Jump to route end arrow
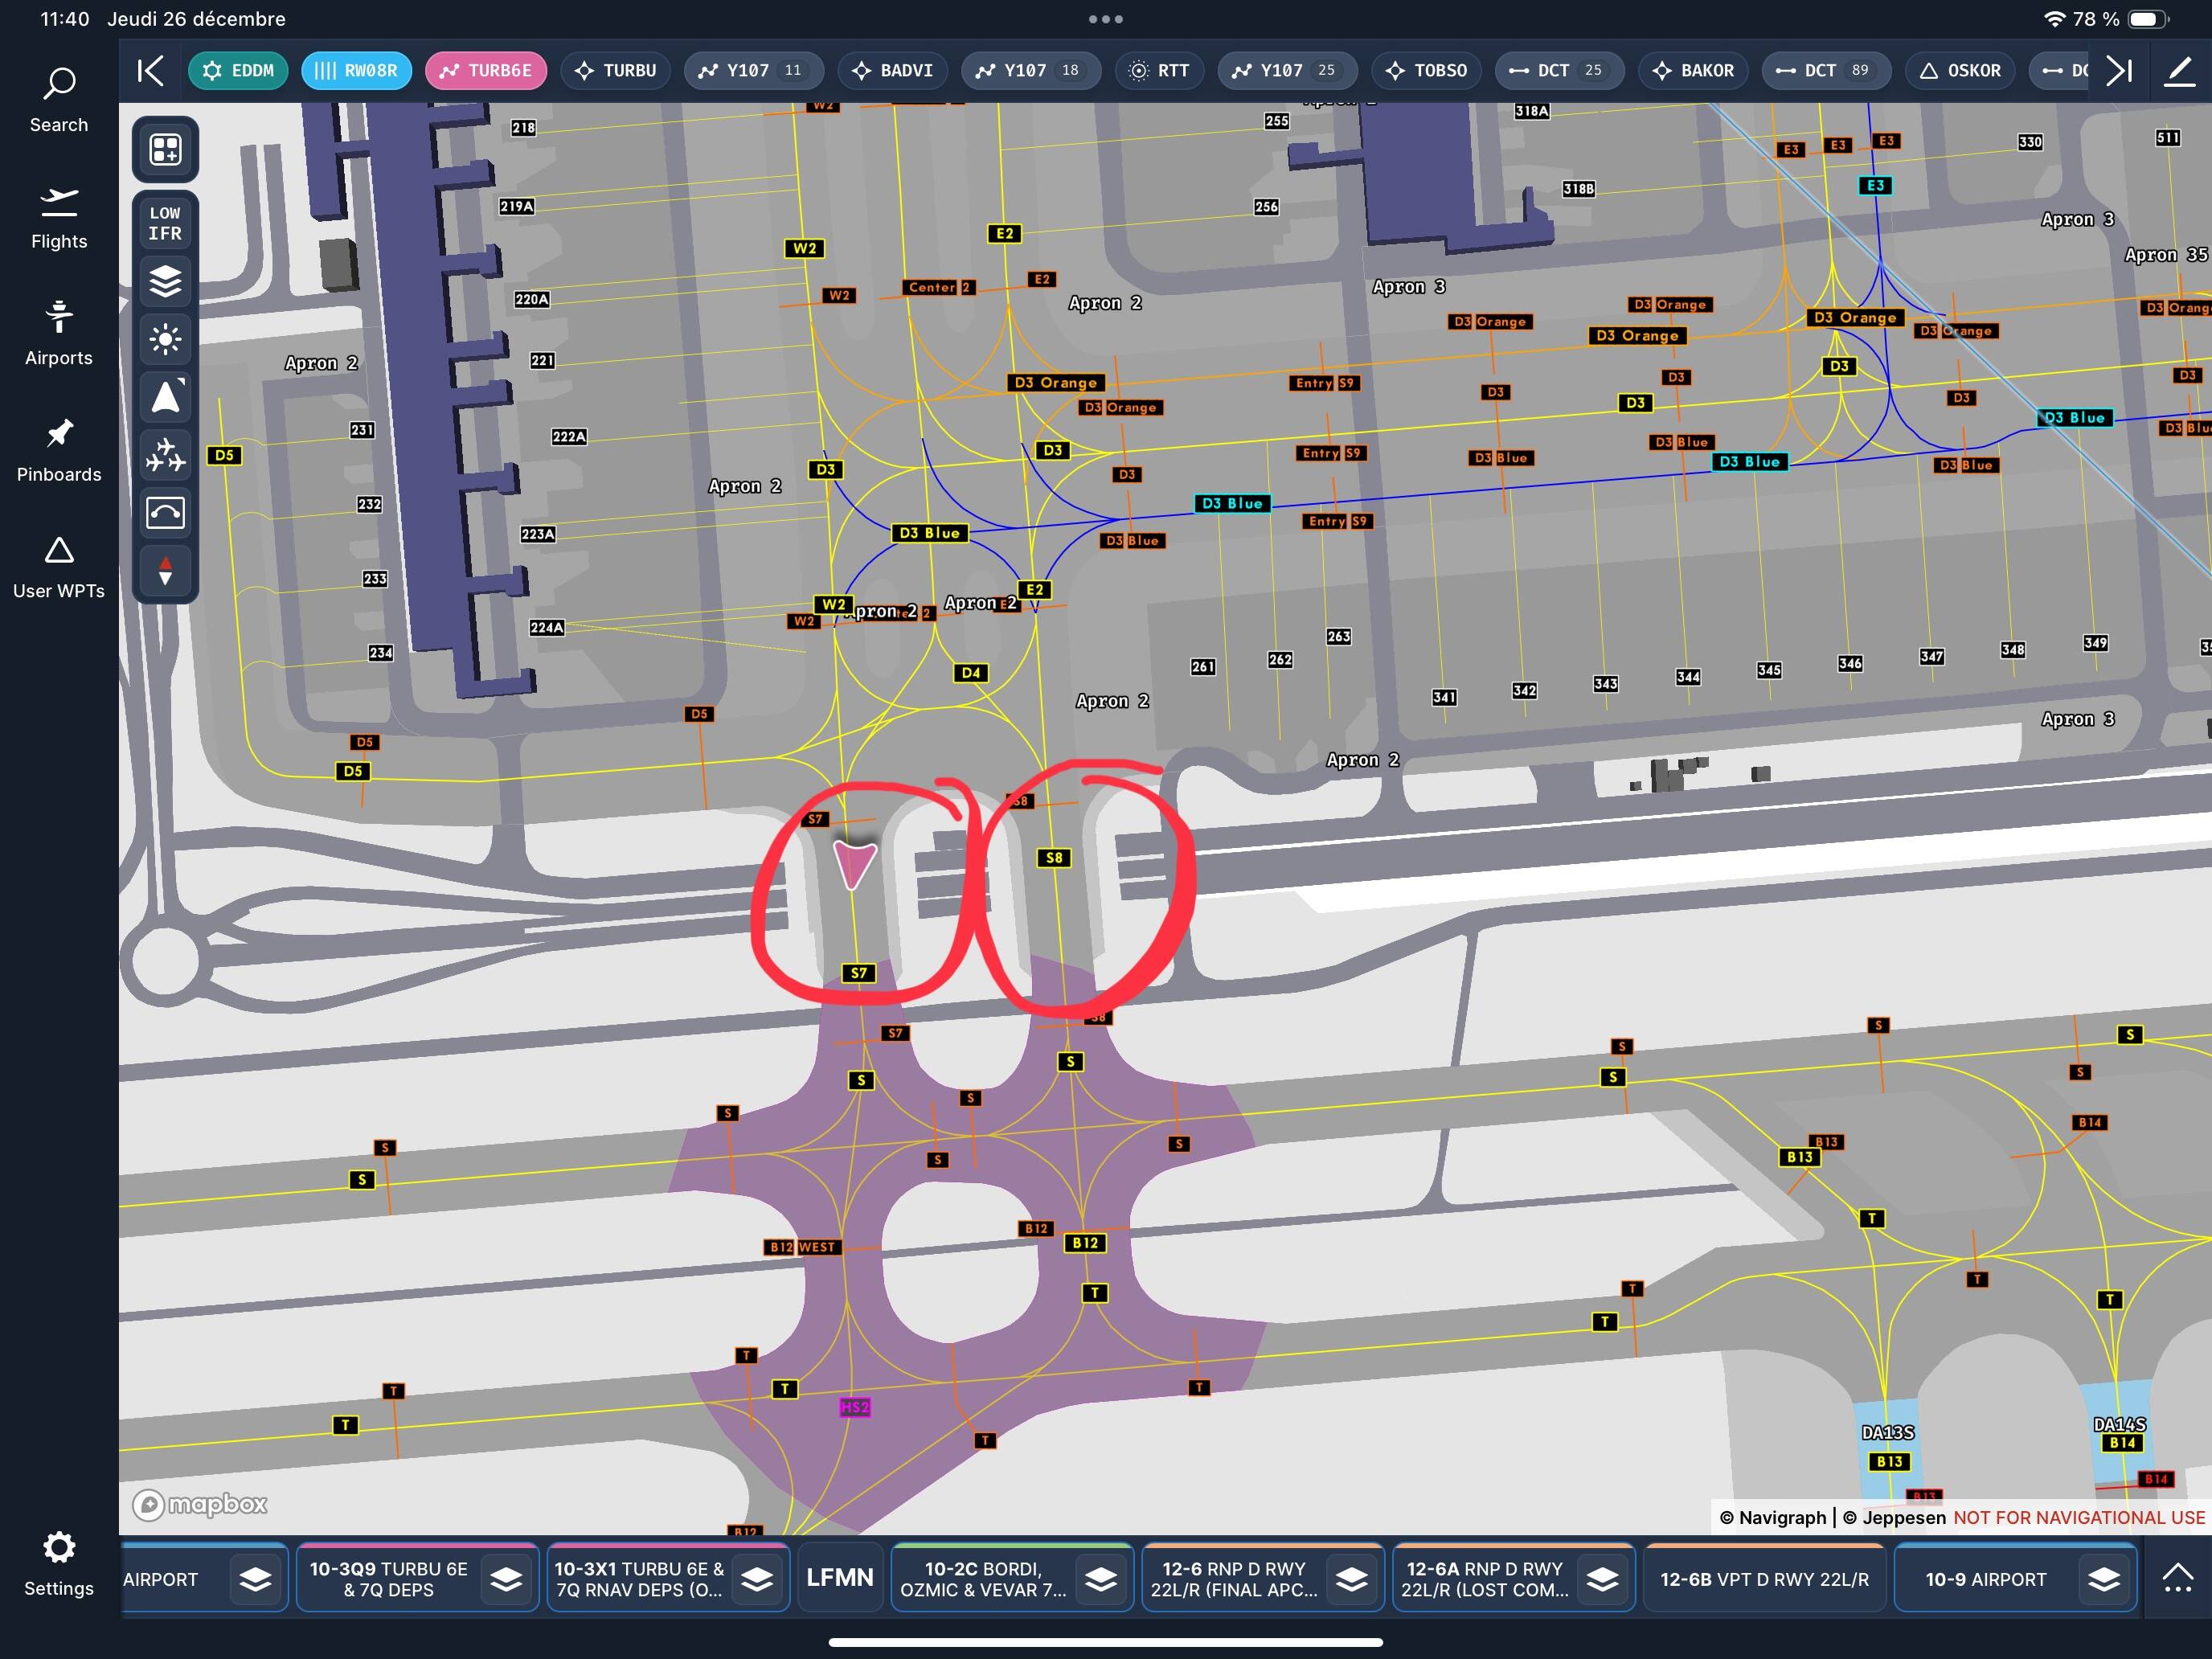 (x=2120, y=71)
